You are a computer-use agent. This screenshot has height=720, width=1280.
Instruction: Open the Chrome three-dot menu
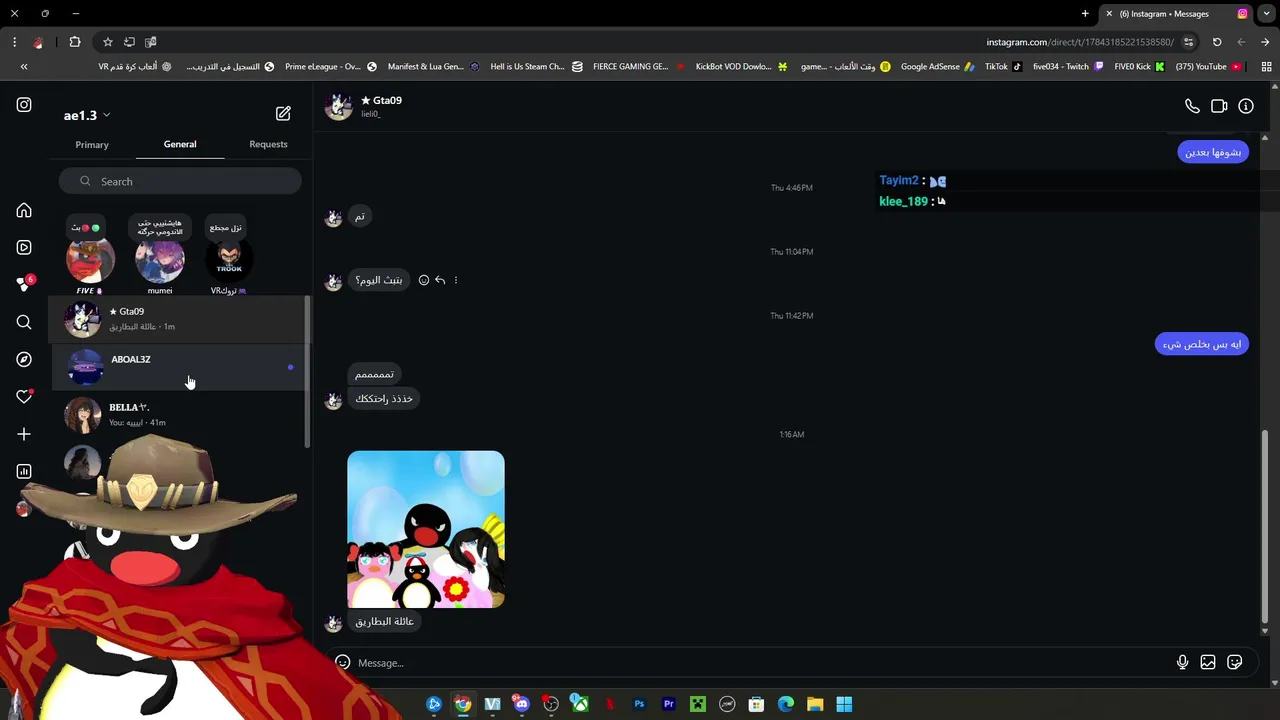pos(14,42)
